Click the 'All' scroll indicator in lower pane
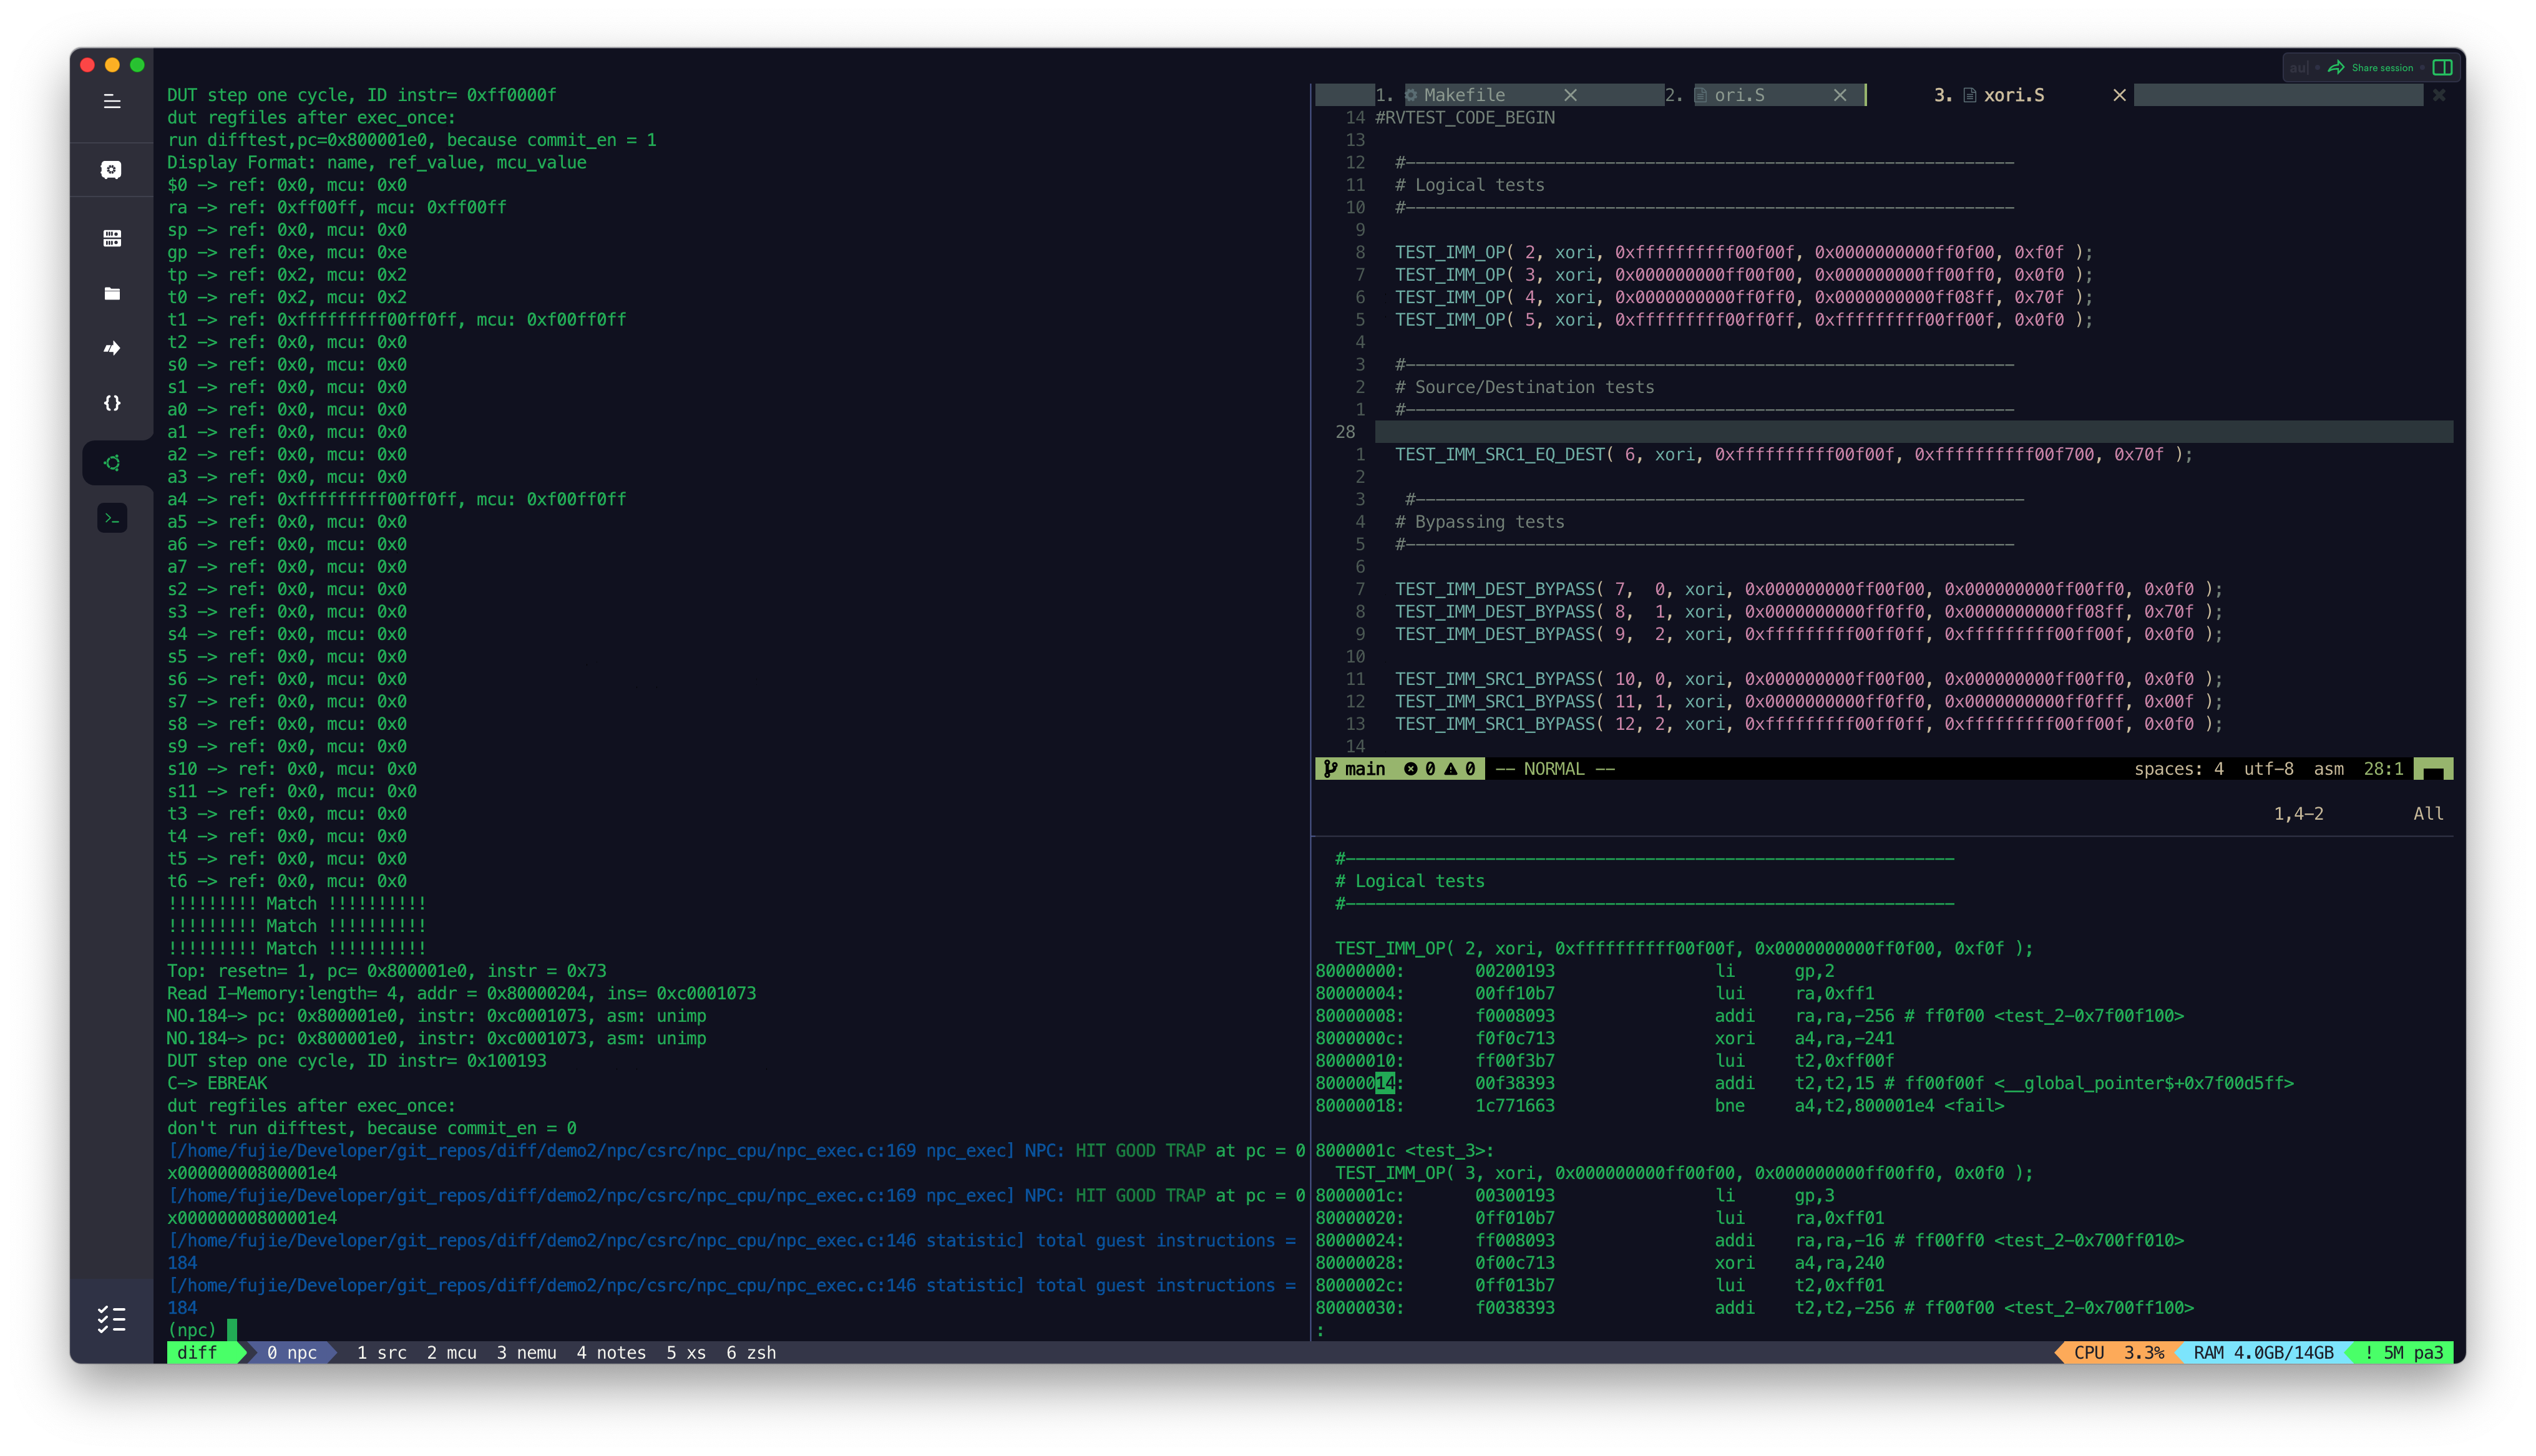 pos(2428,814)
